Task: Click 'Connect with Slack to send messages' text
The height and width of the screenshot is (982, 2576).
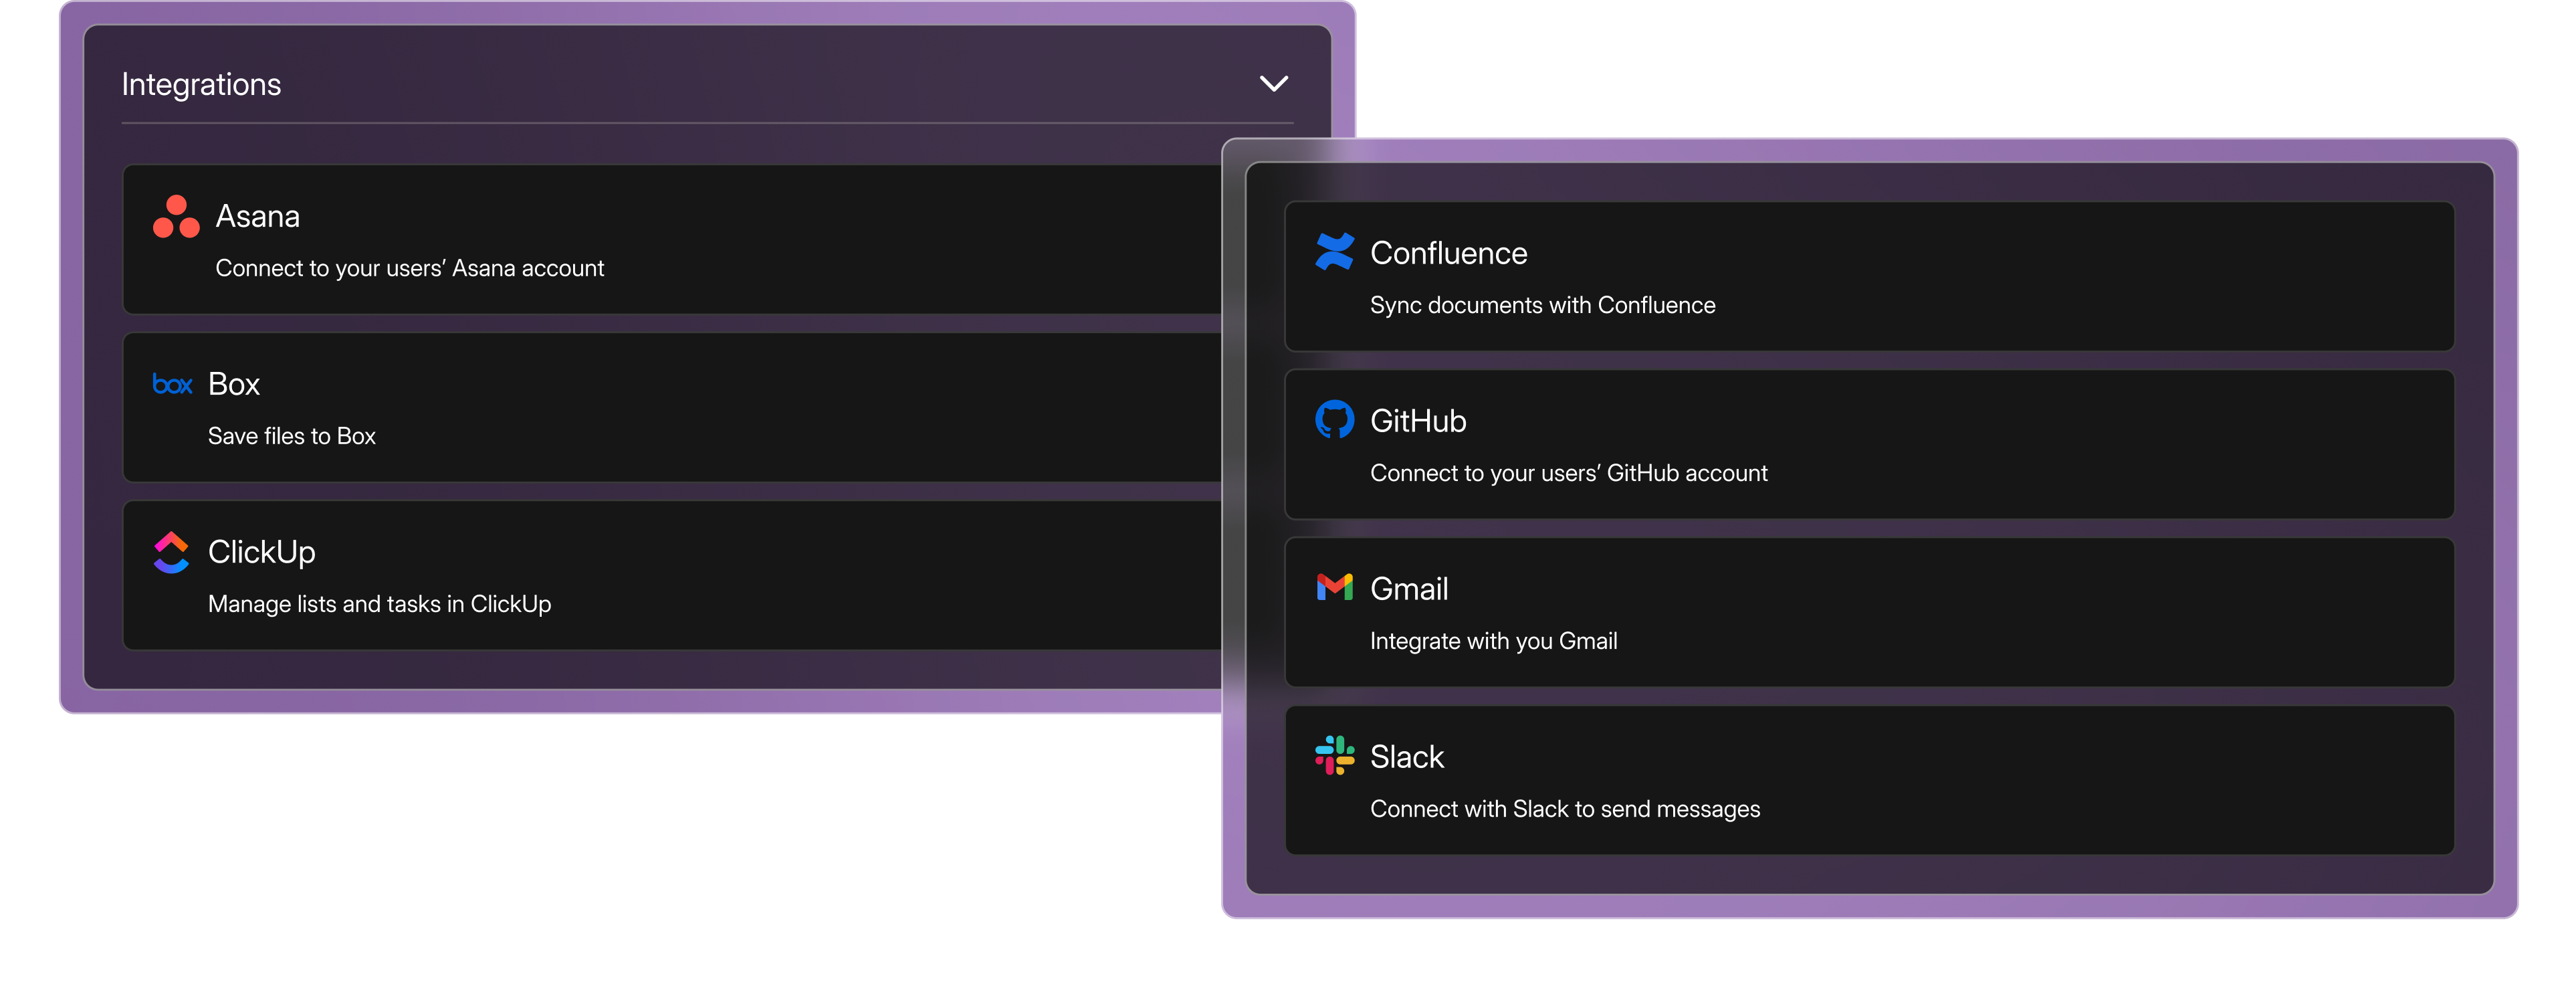Action: 1564,810
